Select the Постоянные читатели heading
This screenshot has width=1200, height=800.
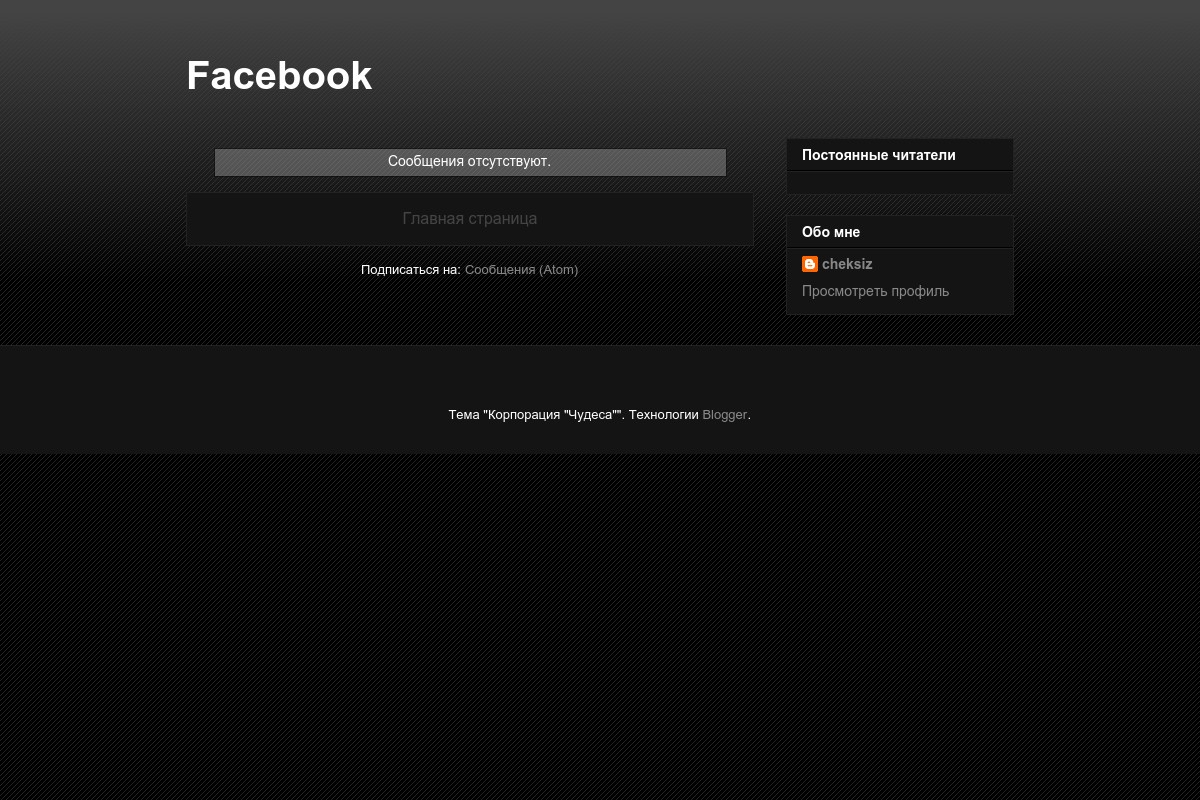click(879, 155)
